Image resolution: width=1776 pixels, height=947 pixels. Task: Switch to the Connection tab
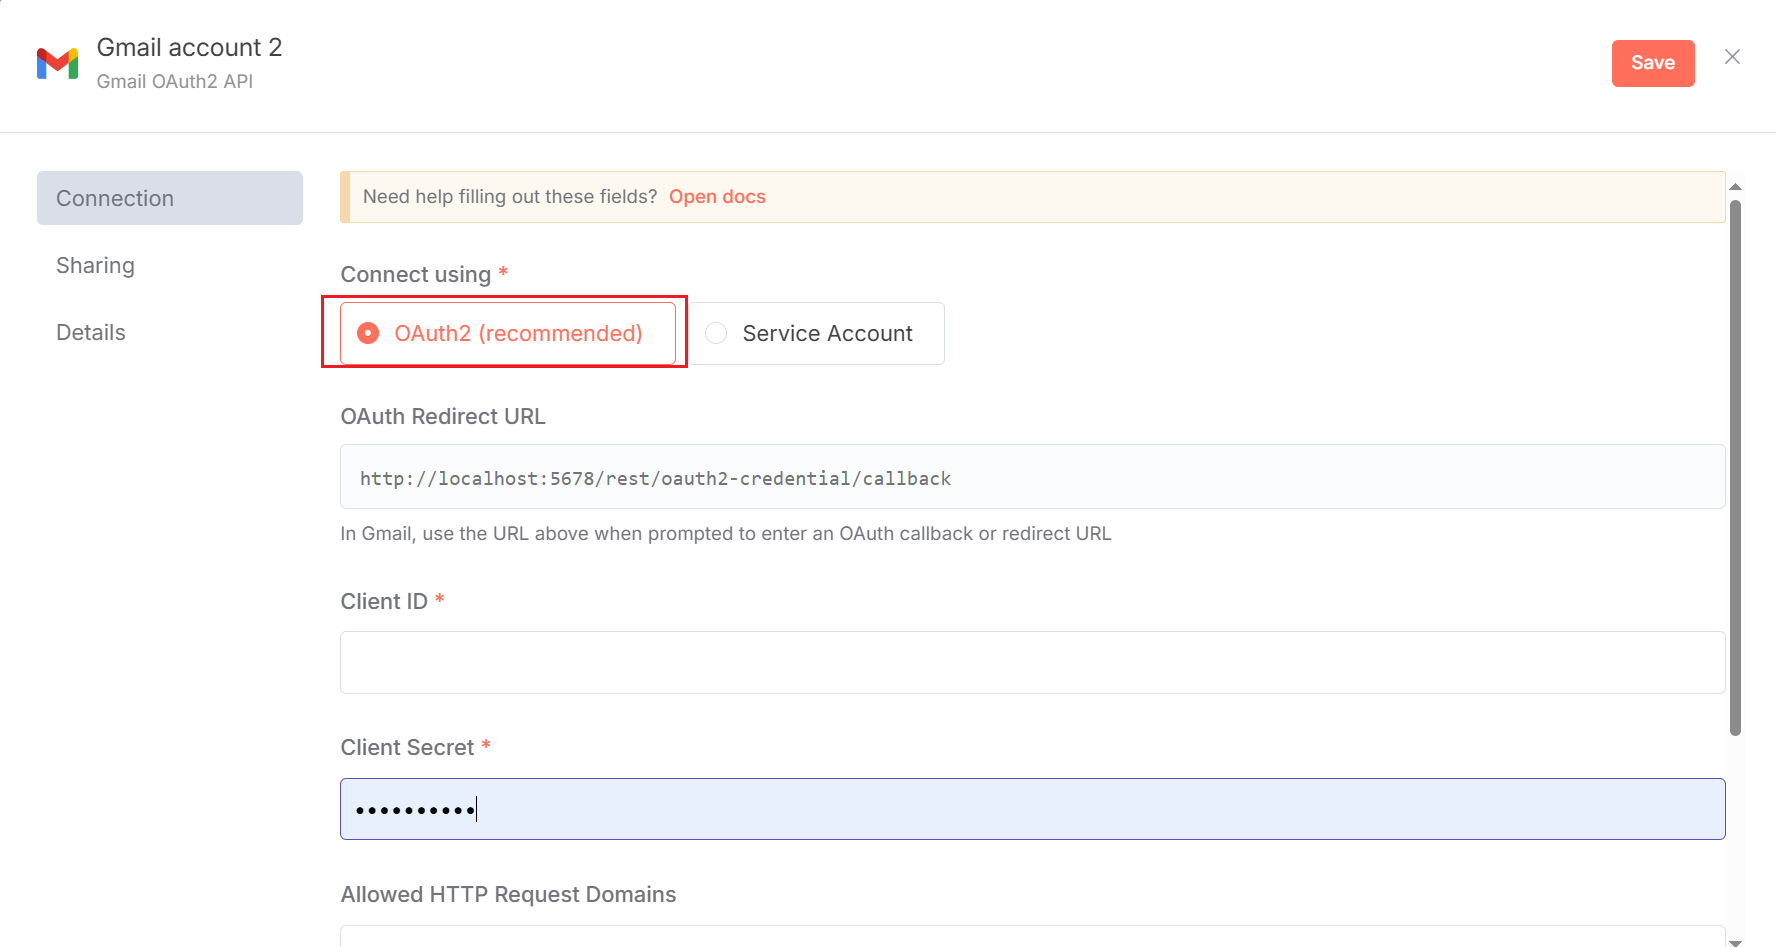pyautogui.click(x=169, y=198)
